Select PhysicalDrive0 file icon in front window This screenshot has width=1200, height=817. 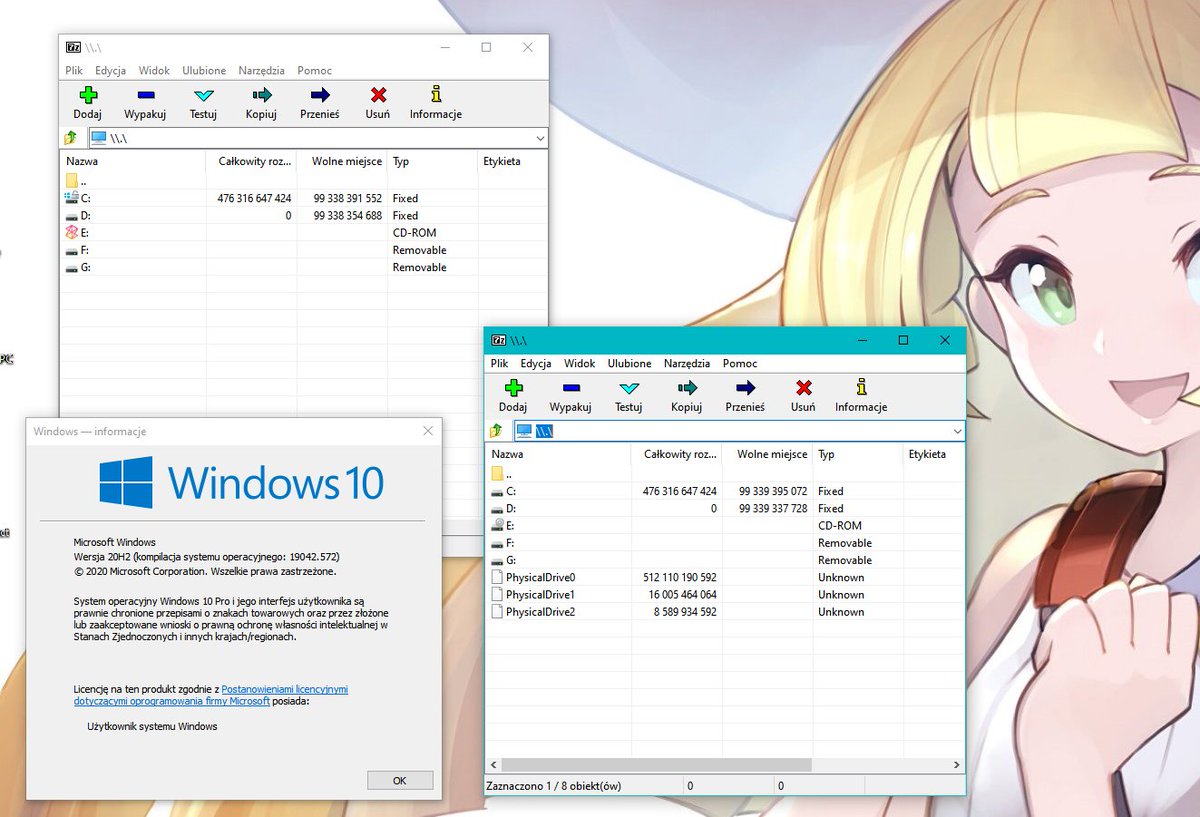(497, 577)
